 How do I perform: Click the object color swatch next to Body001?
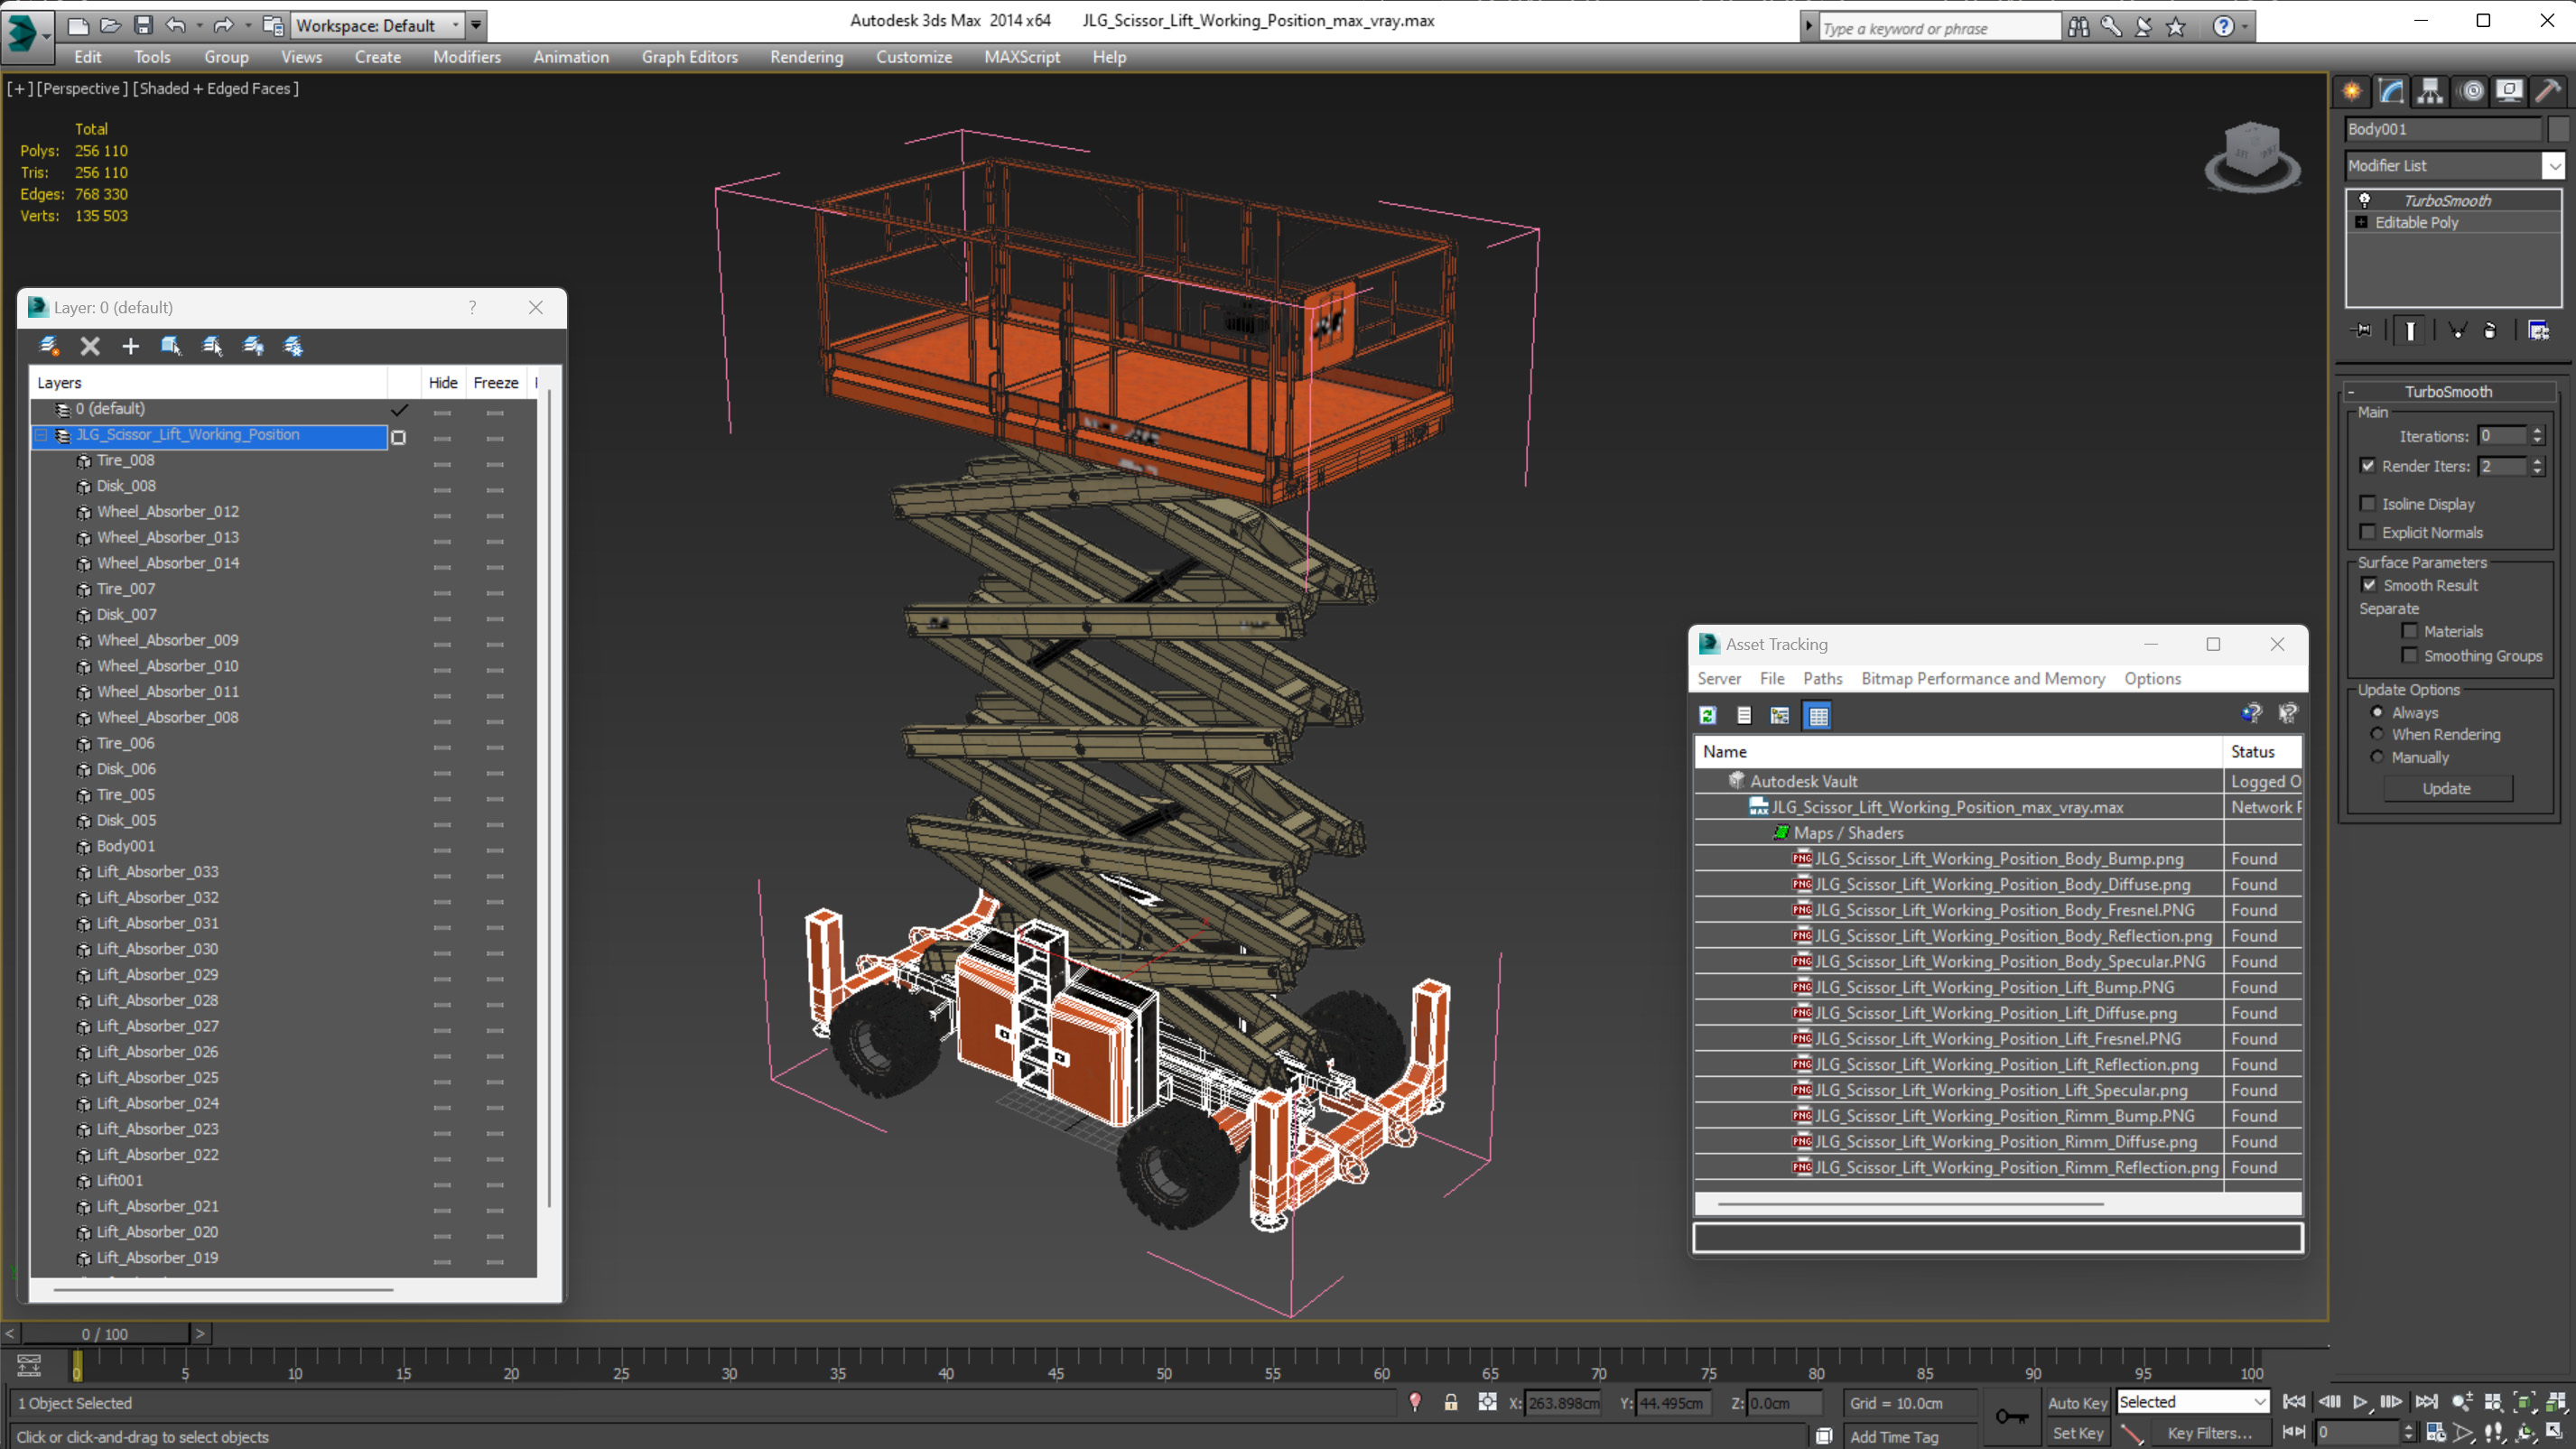pos(2558,129)
